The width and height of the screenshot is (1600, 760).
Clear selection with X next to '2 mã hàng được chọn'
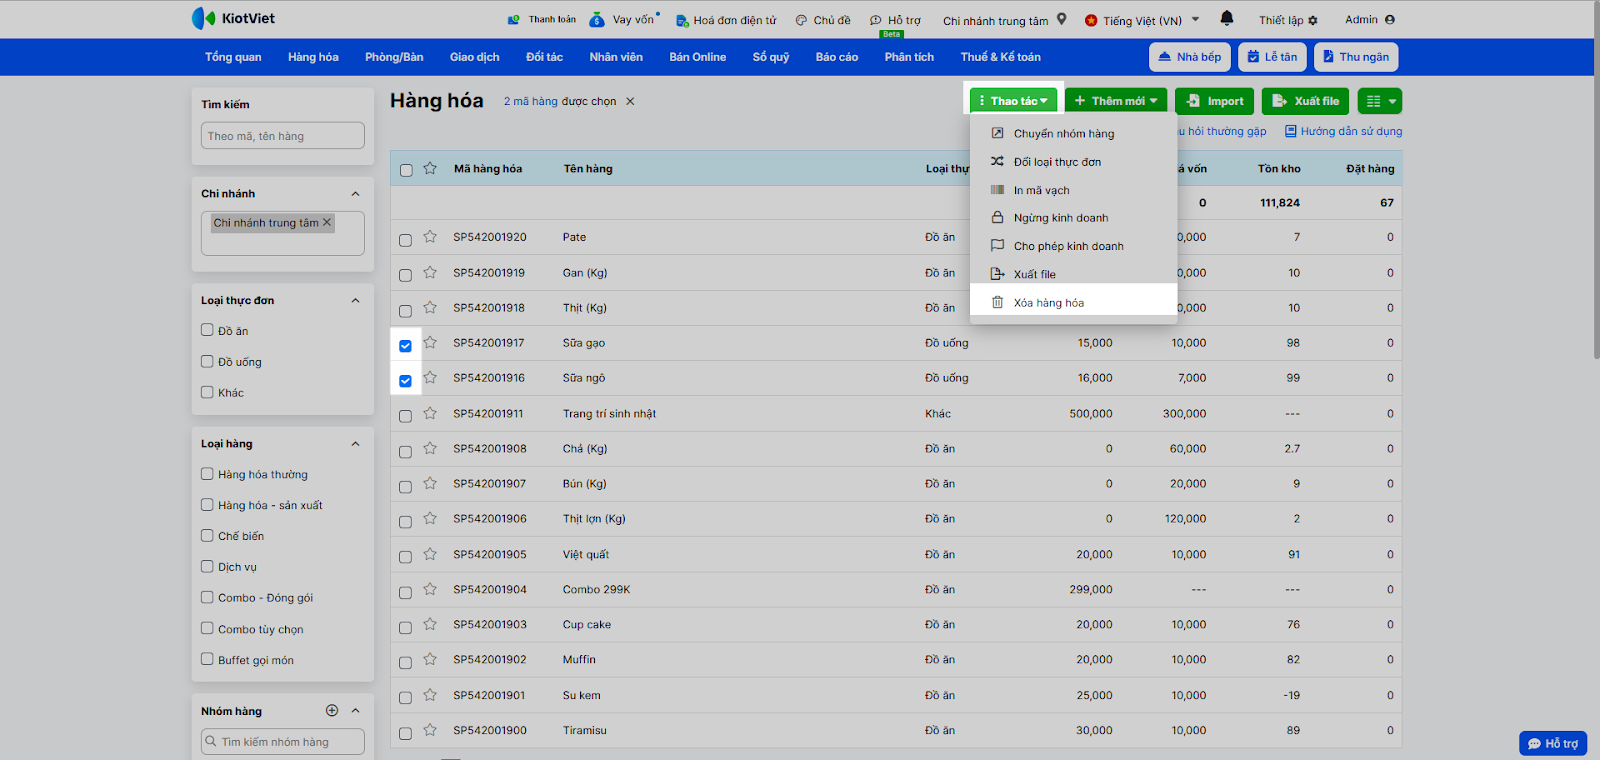click(630, 101)
